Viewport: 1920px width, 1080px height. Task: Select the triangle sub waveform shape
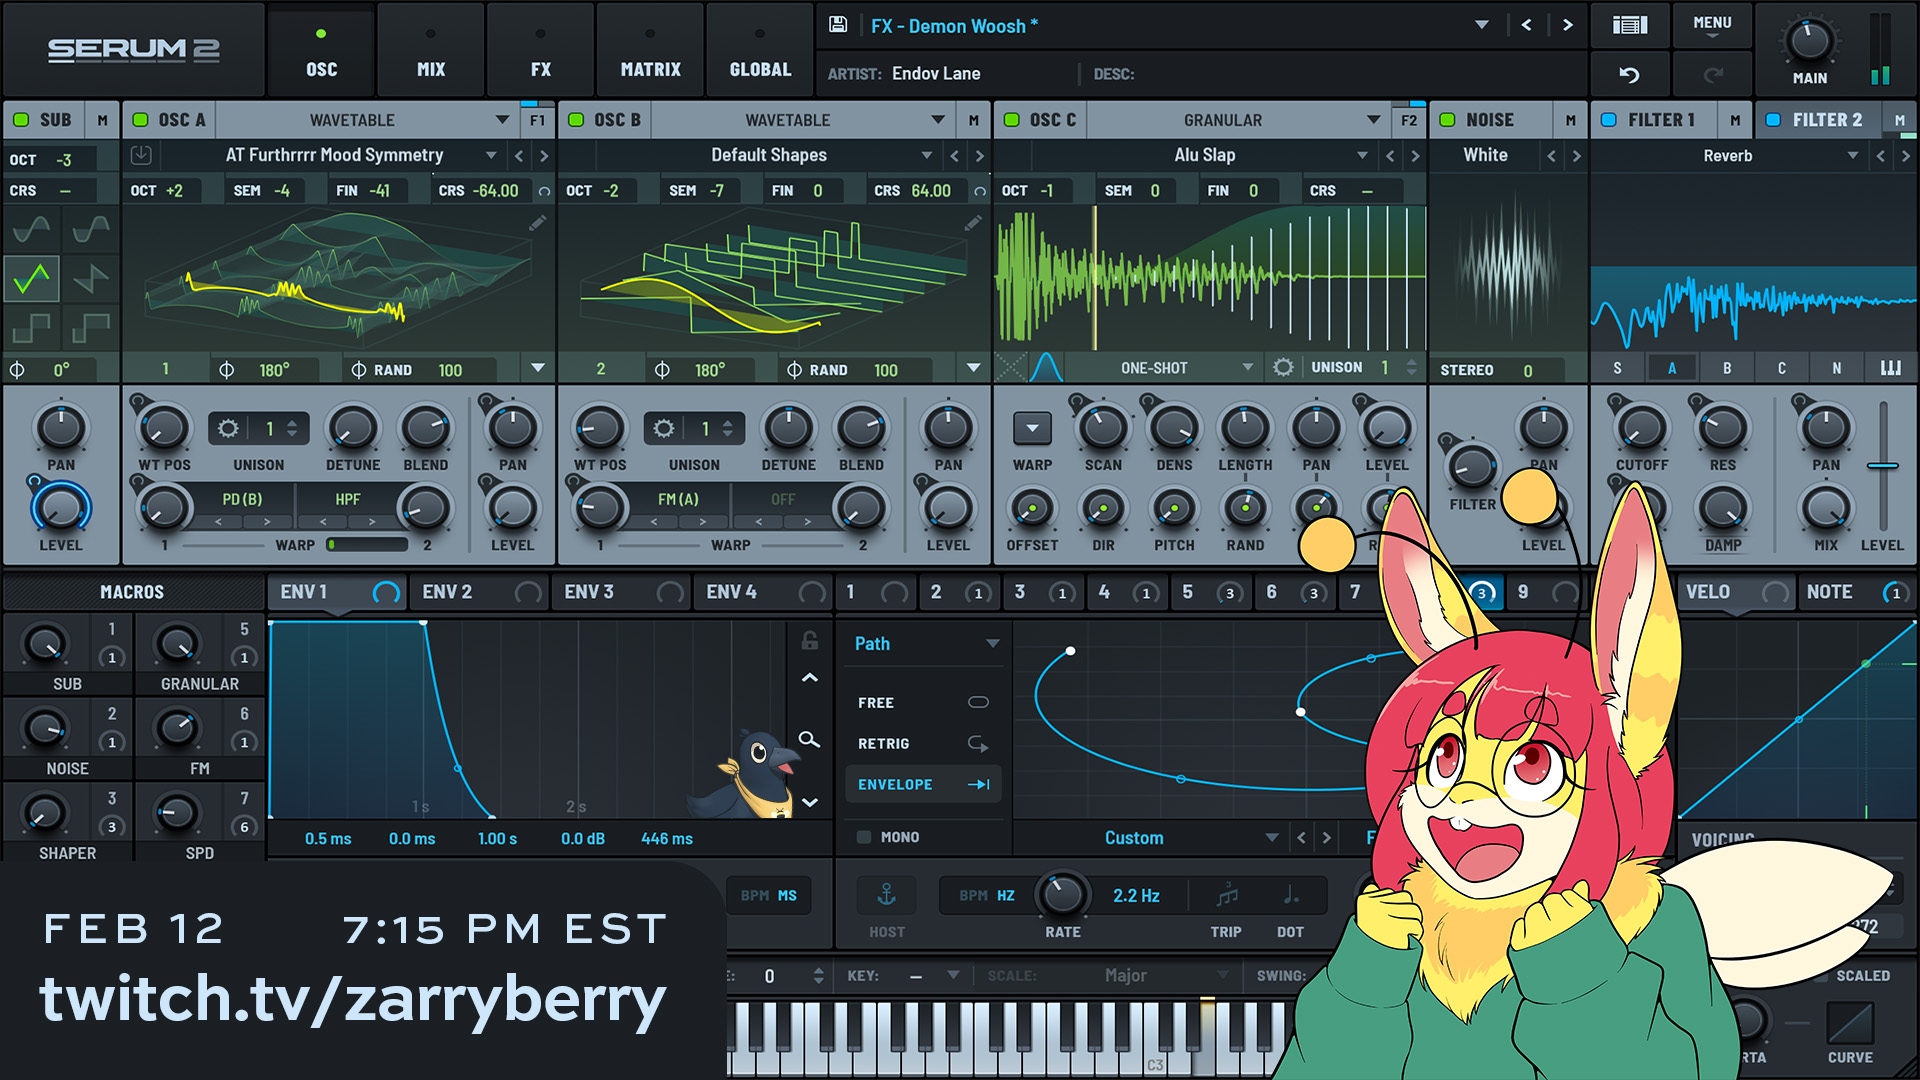32,278
